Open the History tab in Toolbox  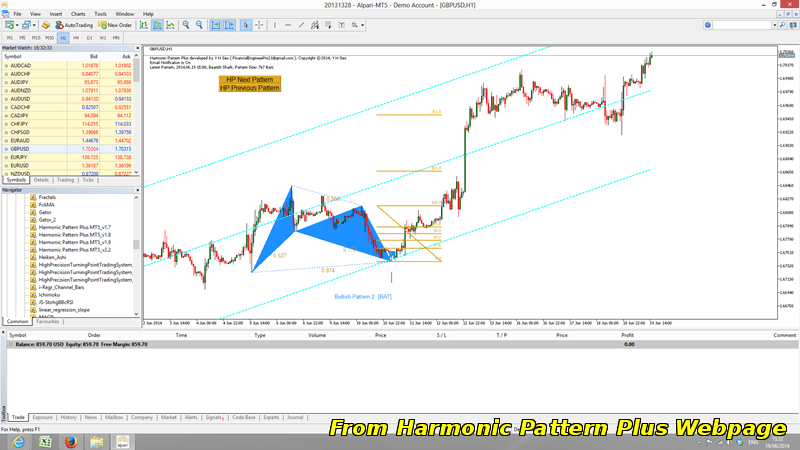coord(68,417)
